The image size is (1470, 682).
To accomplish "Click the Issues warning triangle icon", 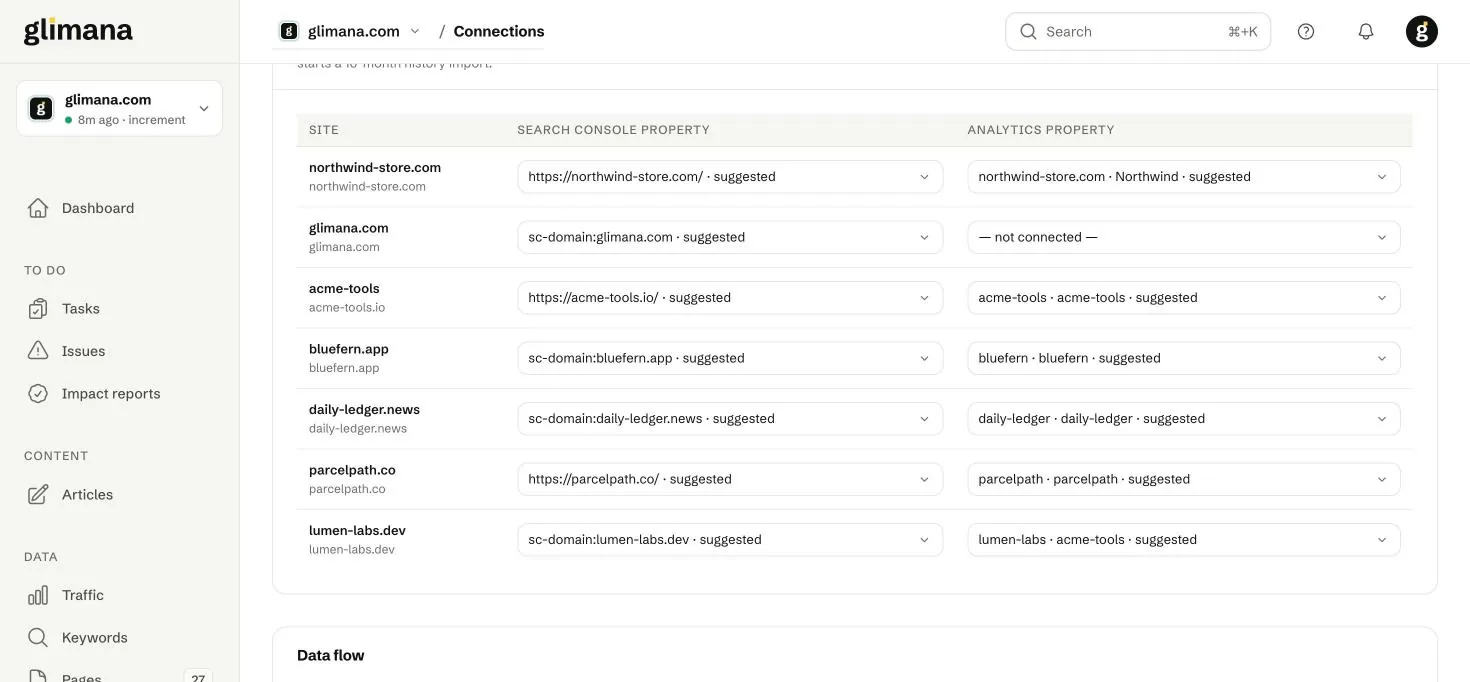I will pyautogui.click(x=38, y=351).
